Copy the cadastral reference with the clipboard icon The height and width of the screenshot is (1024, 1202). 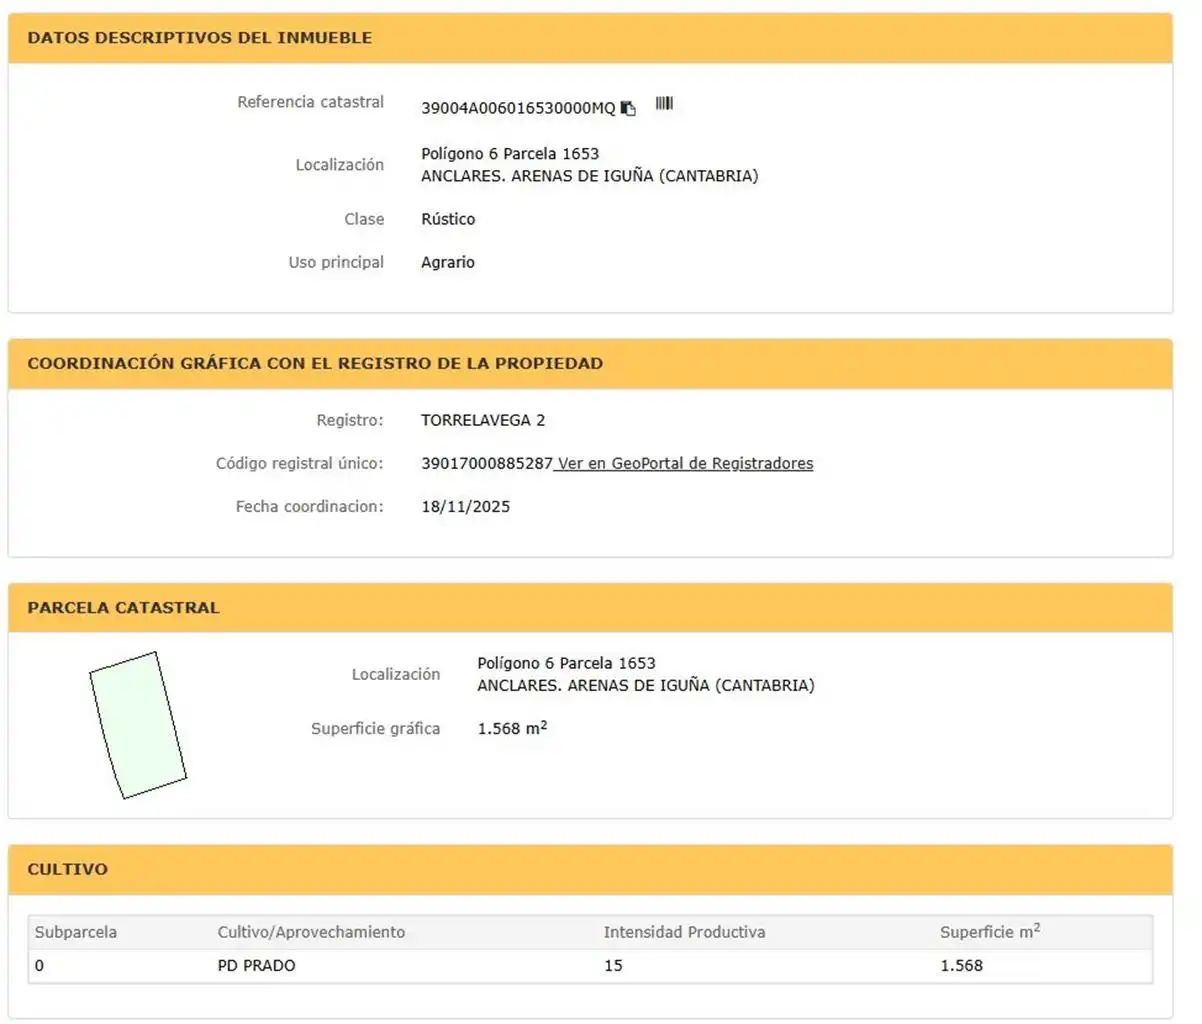pos(628,108)
